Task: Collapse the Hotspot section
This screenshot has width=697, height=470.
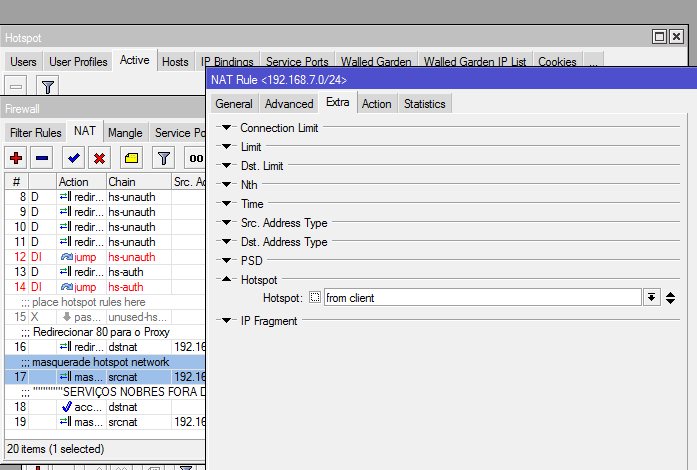Action: (x=226, y=279)
